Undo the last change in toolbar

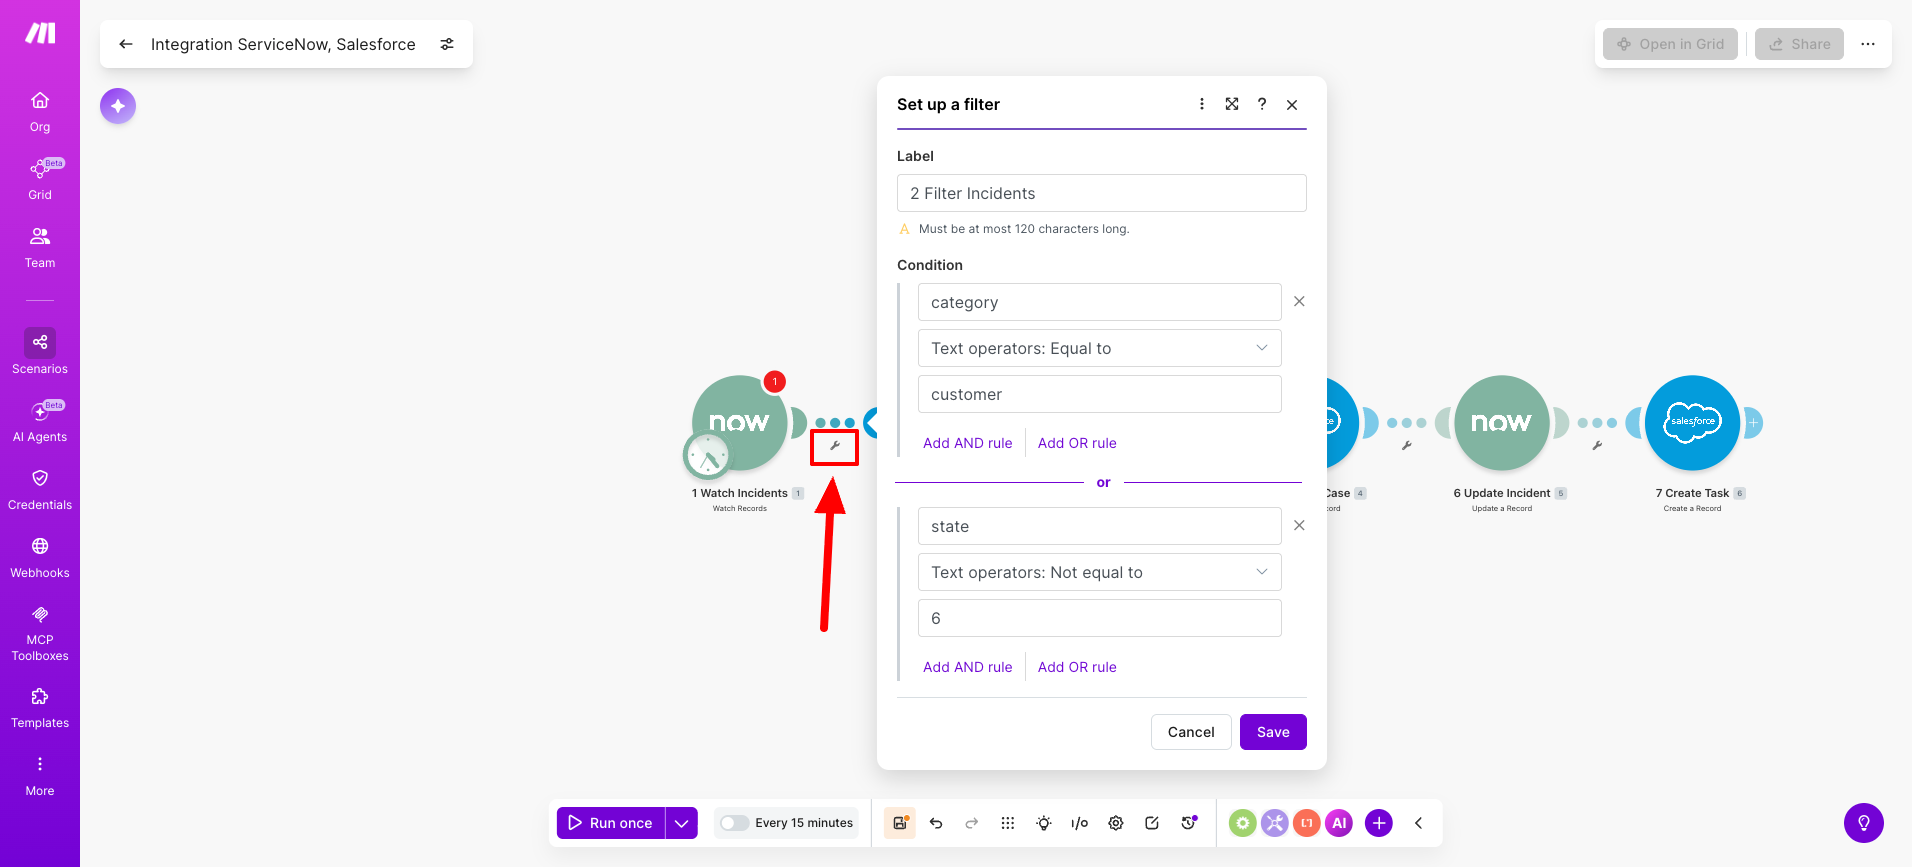click(936, 823)
